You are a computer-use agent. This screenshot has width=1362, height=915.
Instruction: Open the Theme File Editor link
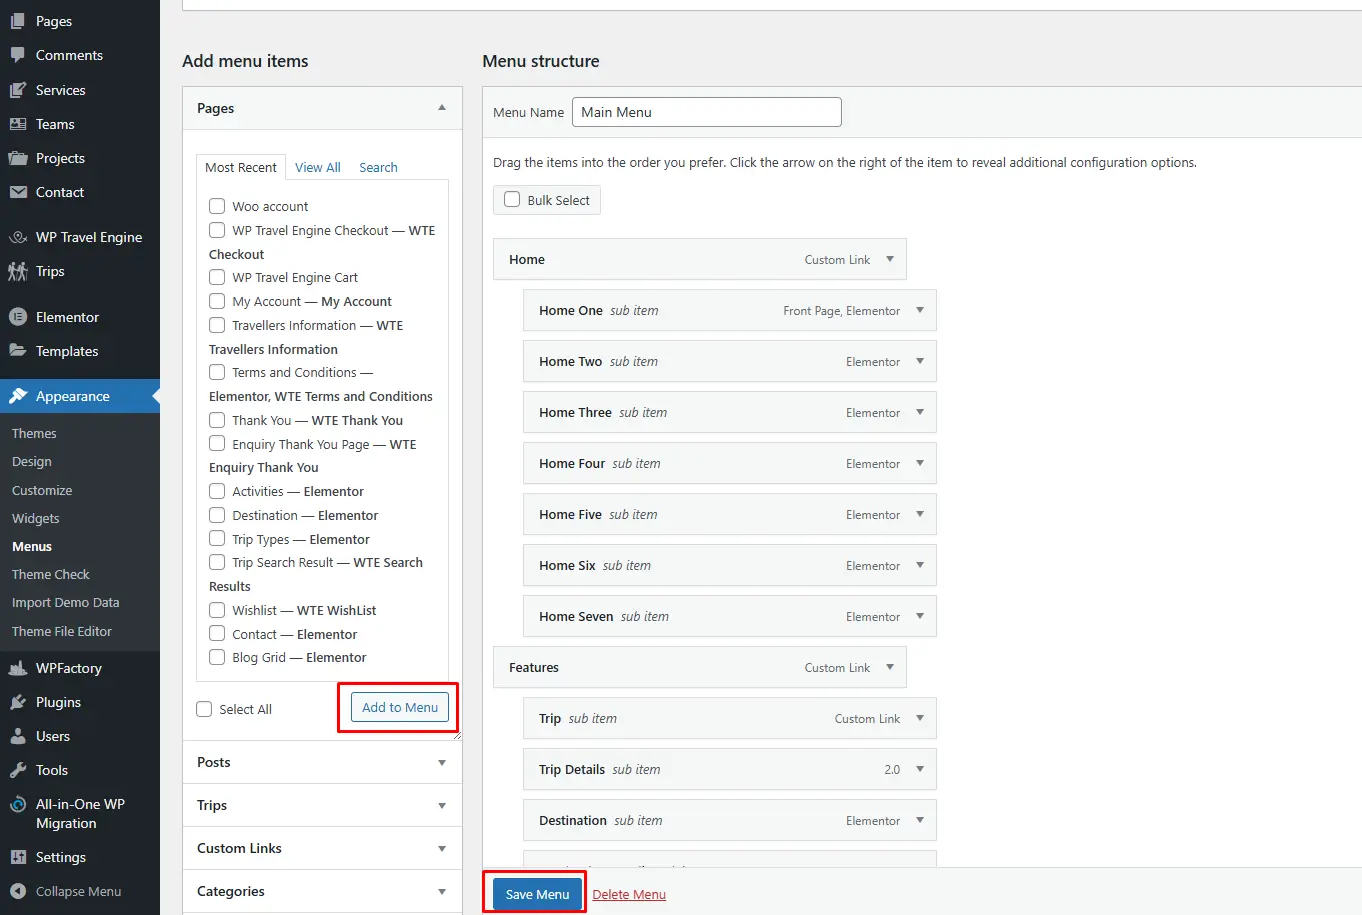(x=62, y=631)
